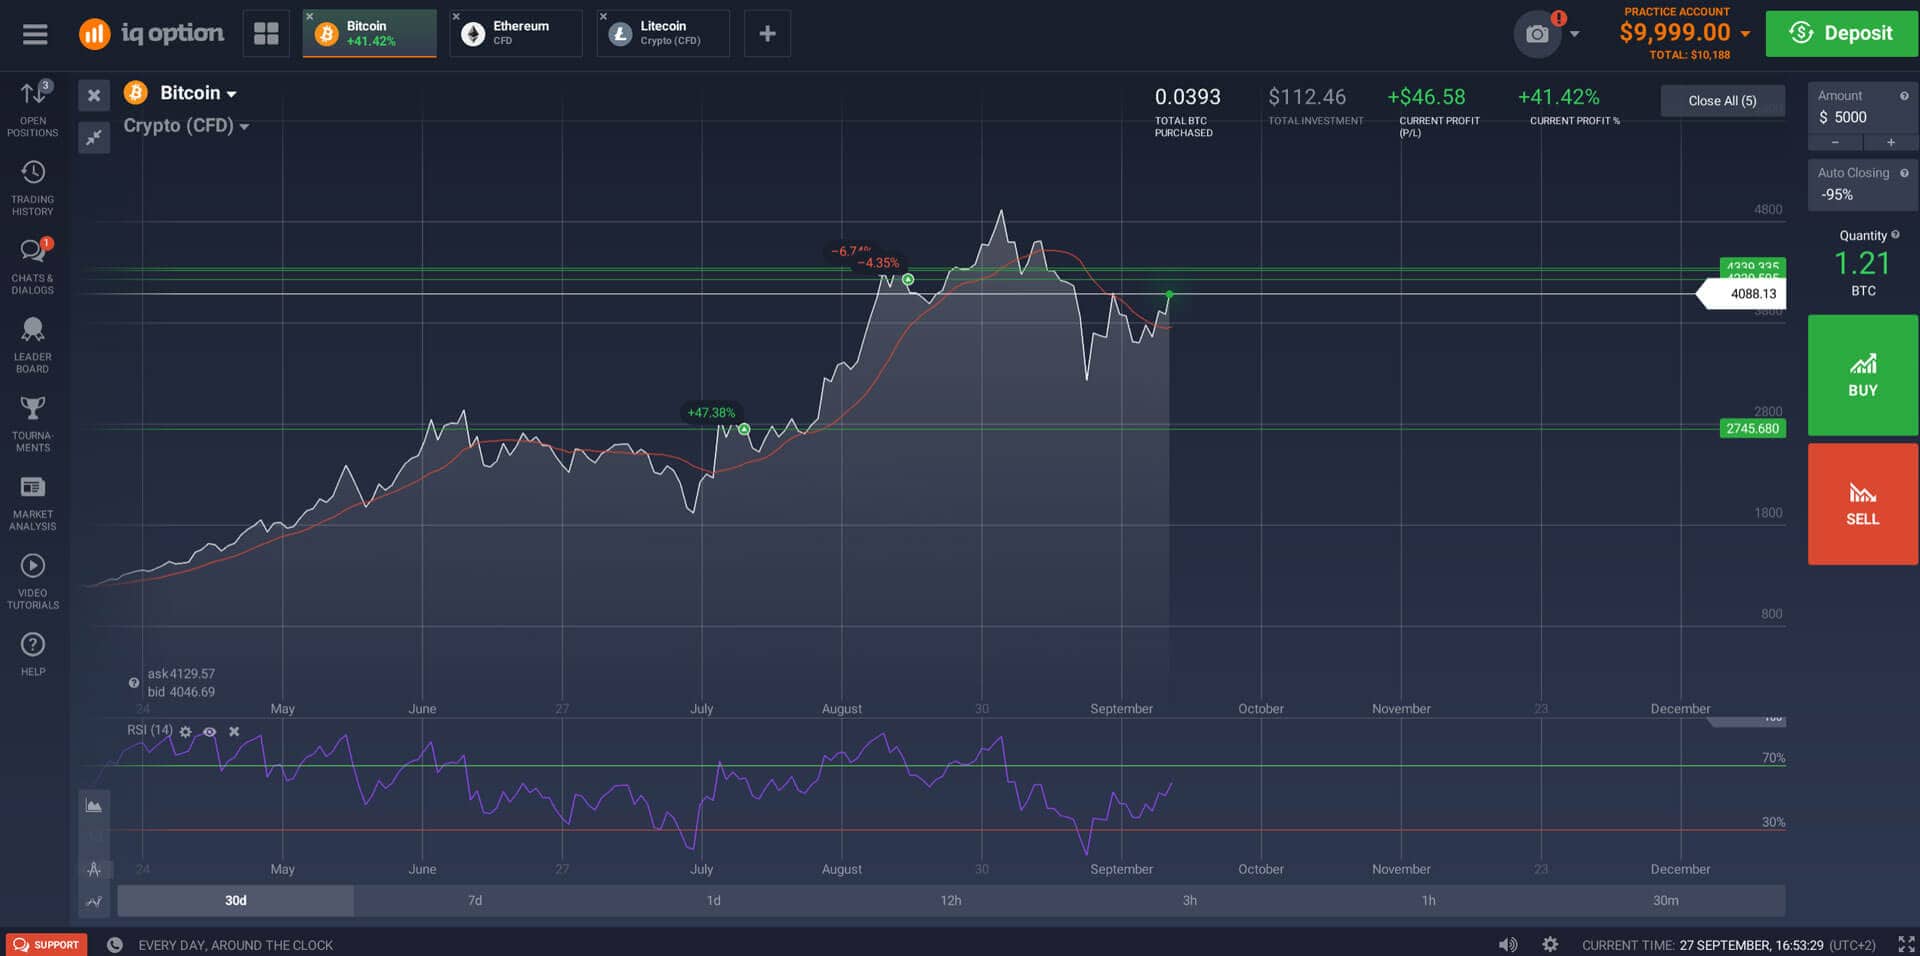Remove the RSI indicator
Screen dimensions: 1920x956
click(234, 732)
